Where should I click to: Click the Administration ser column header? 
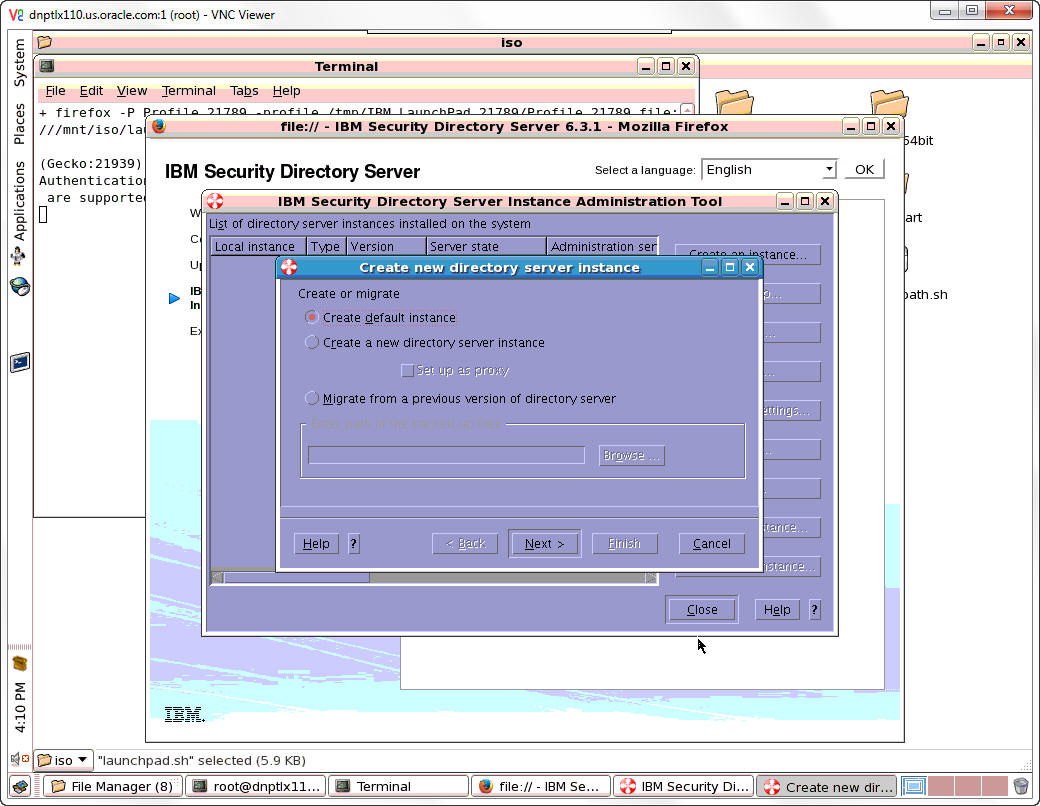[x=603, y=246]
